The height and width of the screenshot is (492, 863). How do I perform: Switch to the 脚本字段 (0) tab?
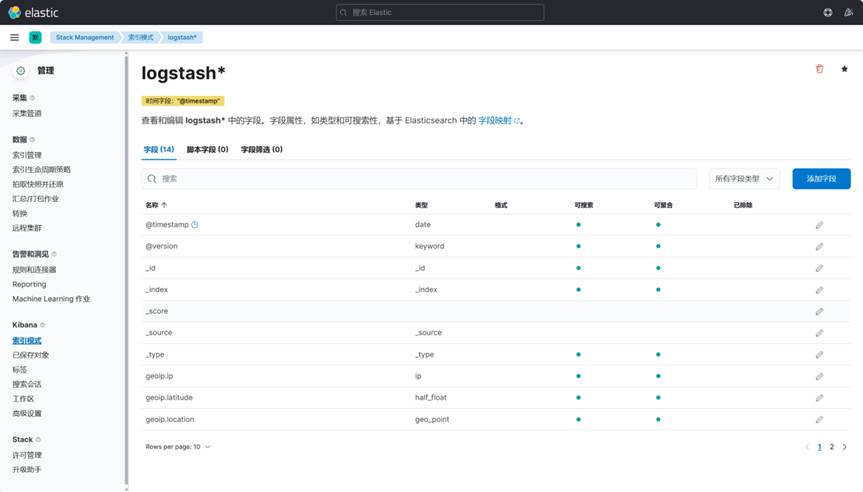click(x=207, y=150)
